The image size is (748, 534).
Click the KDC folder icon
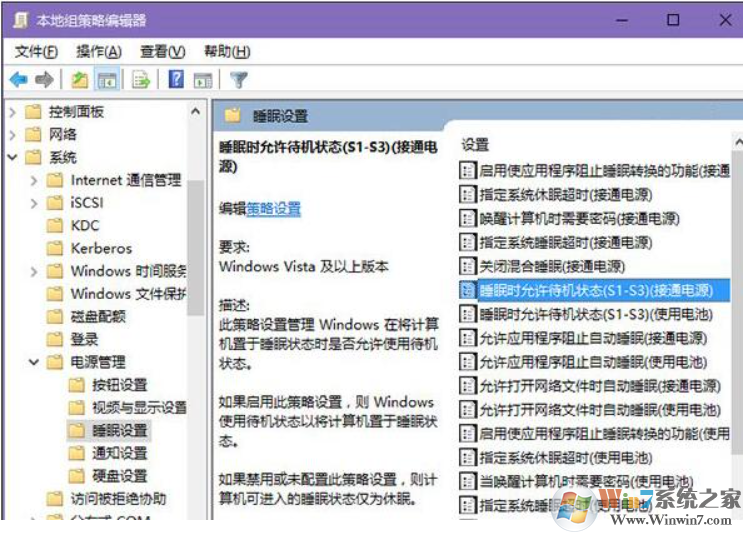coord(55,225)
